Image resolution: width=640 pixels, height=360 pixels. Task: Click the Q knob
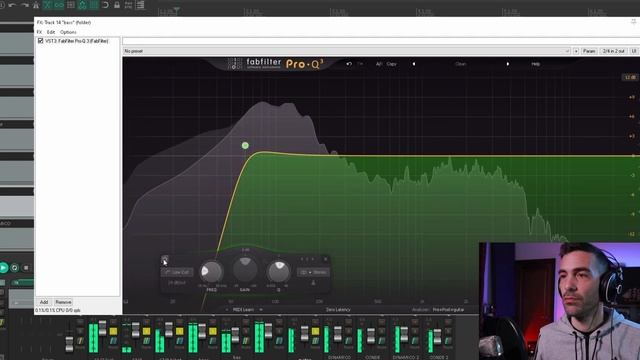pyautogui.click(x=278, y=271)
